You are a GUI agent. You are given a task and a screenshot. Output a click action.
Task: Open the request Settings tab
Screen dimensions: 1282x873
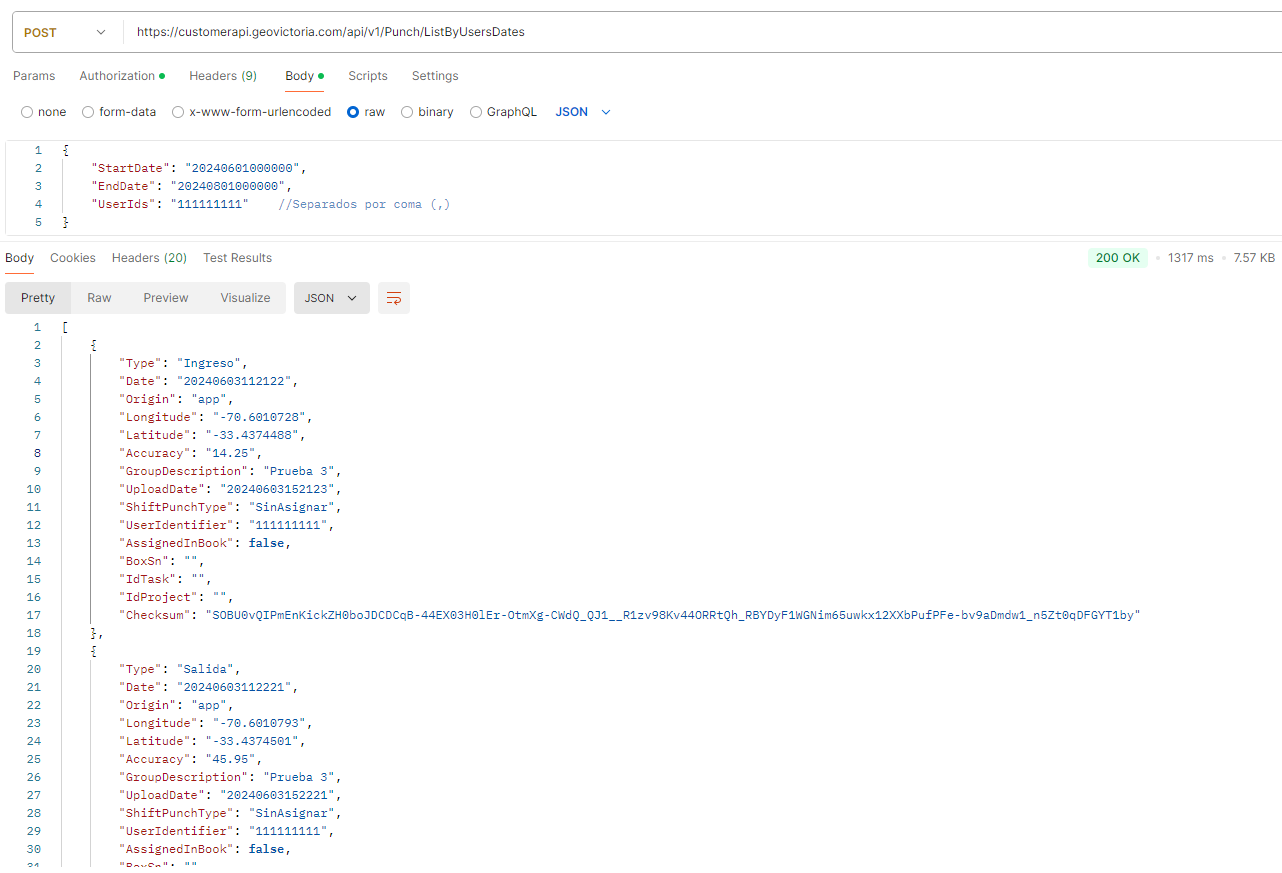pyautogui.click(x=435, y=76)
